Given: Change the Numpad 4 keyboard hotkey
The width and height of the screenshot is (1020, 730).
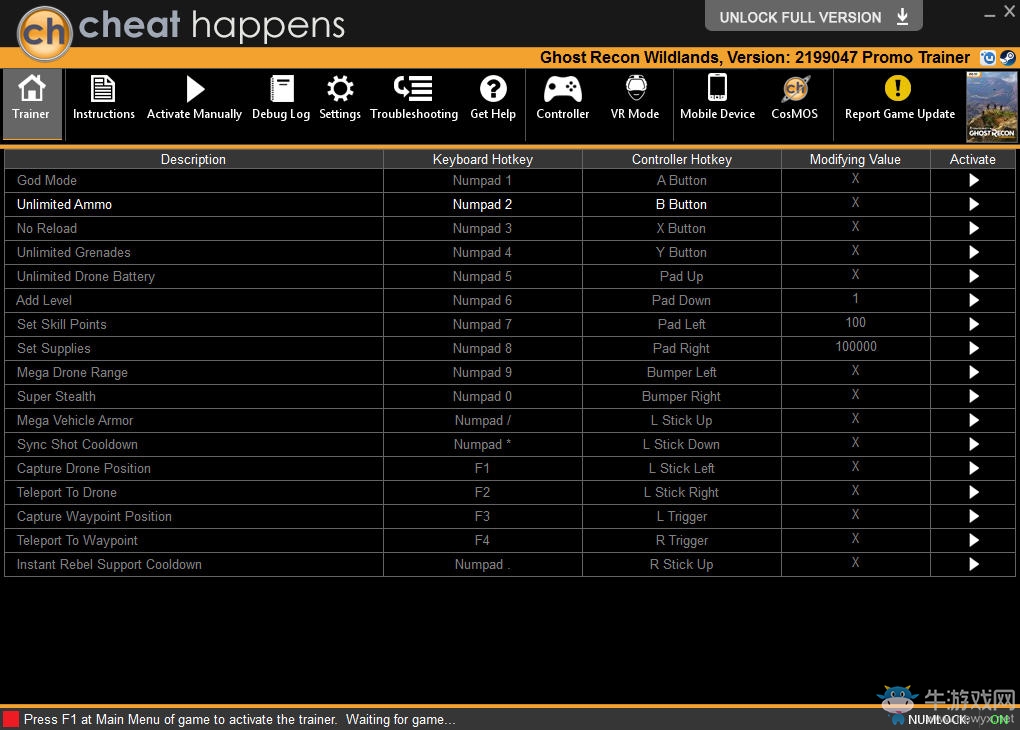Looking at the screenshot, I should click(x=483, y=252).
